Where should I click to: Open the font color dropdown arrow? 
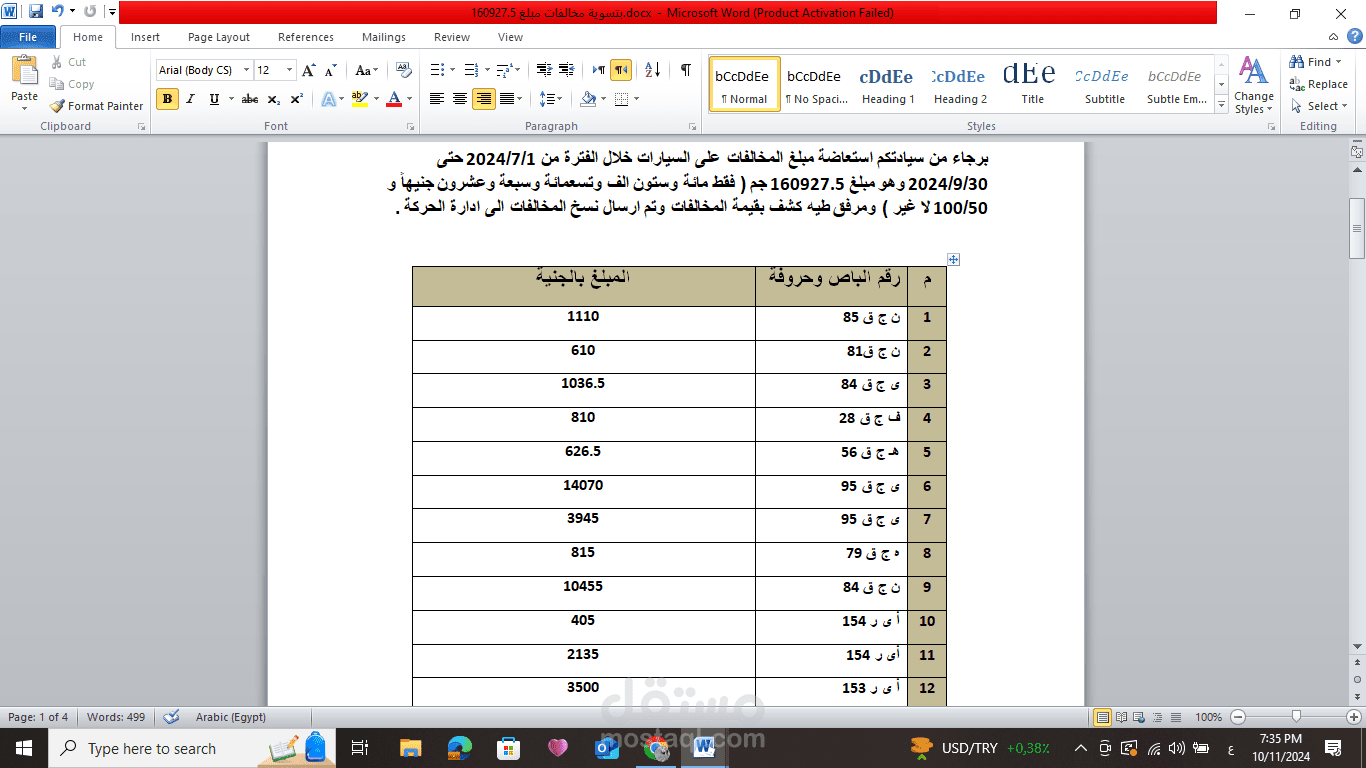coord(411,99)
